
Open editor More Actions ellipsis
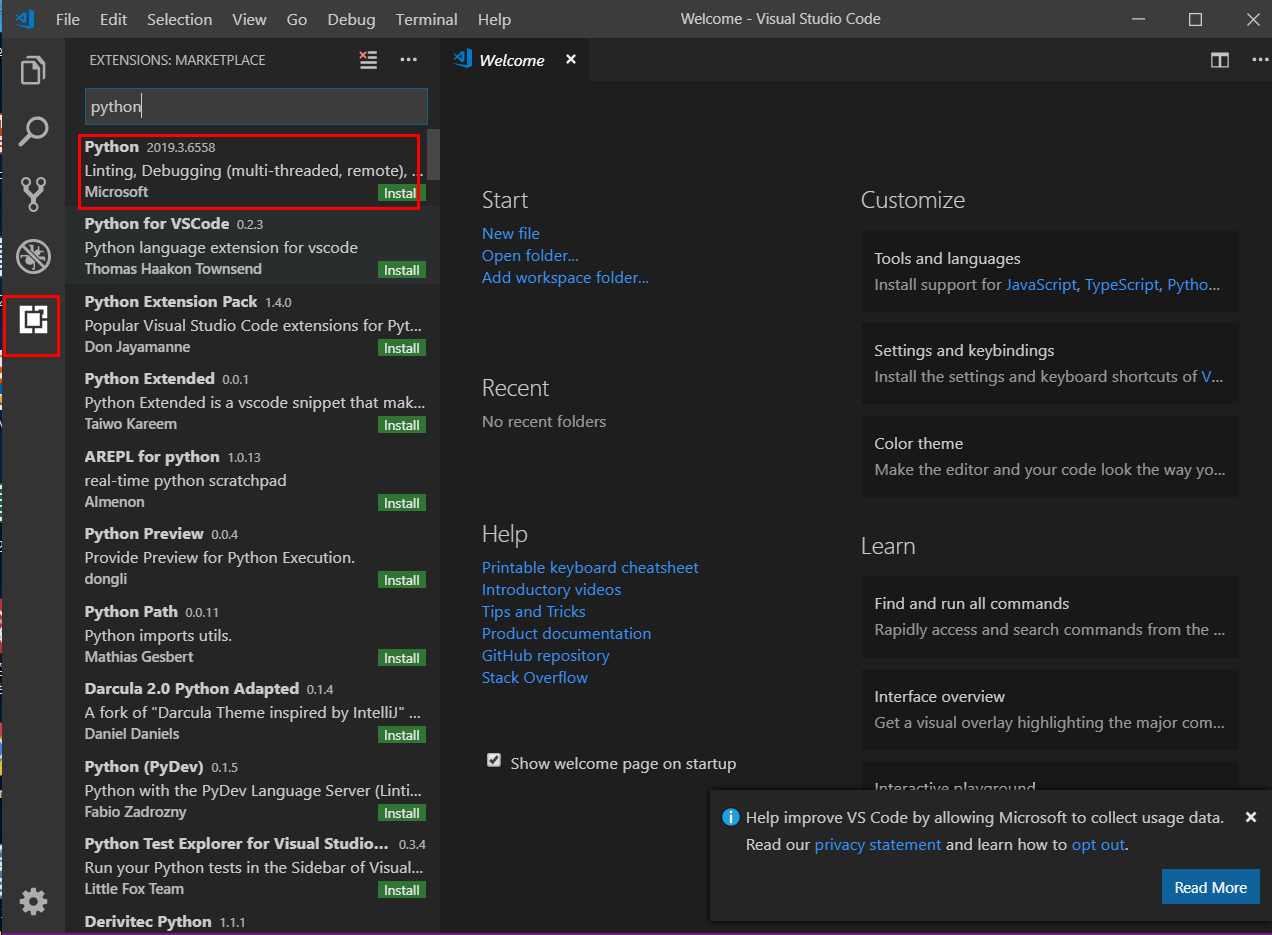point(1260,60)
